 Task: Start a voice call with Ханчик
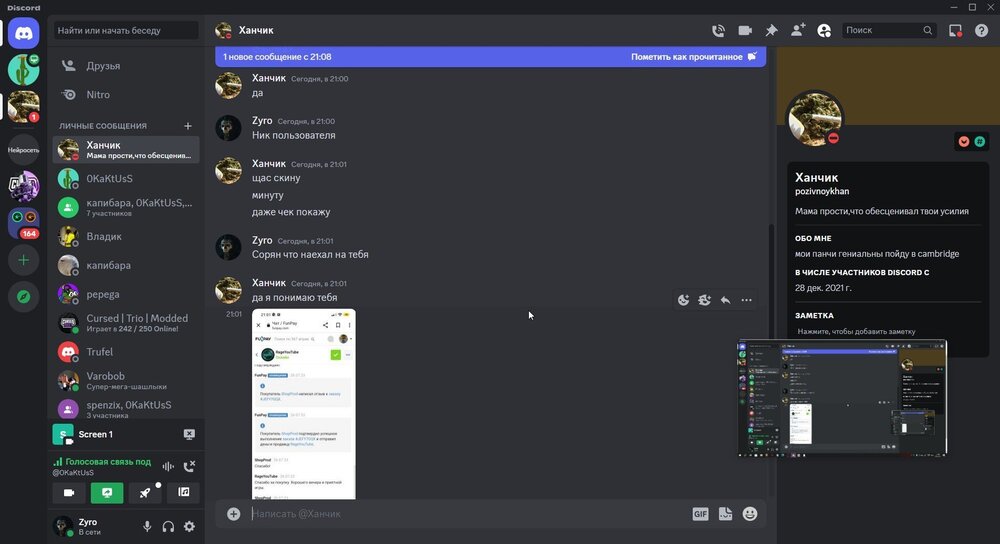click(x=718, y=31)
